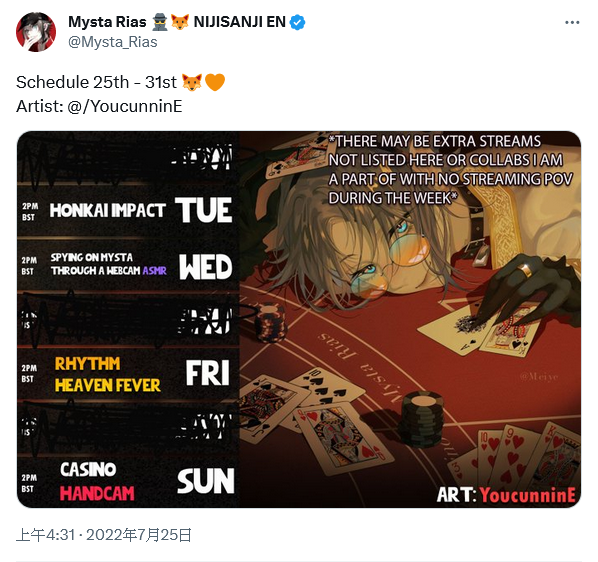Open the tweet timestamp 2022年7月25日
598x562 pixels.
pyautogui.click(x=103, y=535)
